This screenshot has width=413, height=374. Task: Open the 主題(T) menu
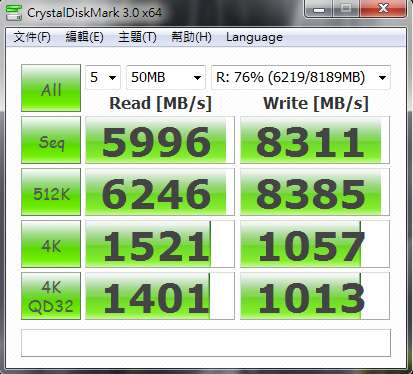click(137, 37)
